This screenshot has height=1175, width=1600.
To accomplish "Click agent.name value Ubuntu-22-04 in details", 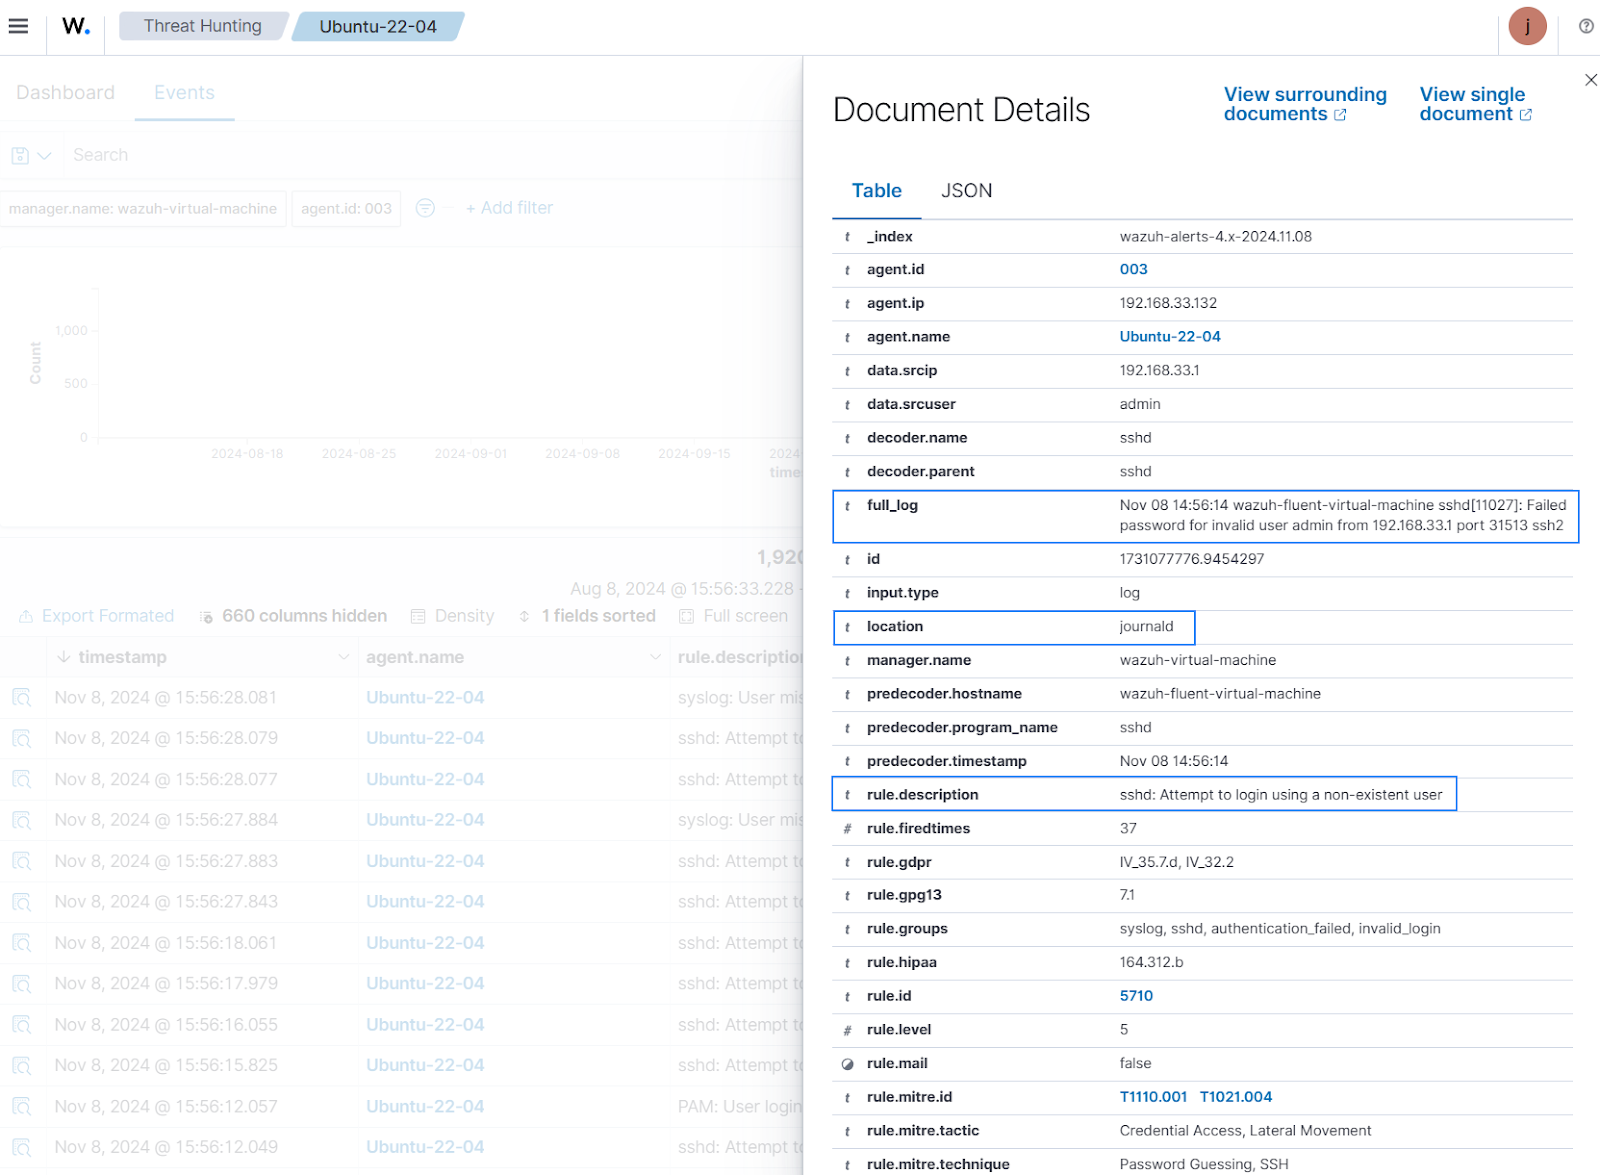I will pyautogui.click(x=1170, y=337).
